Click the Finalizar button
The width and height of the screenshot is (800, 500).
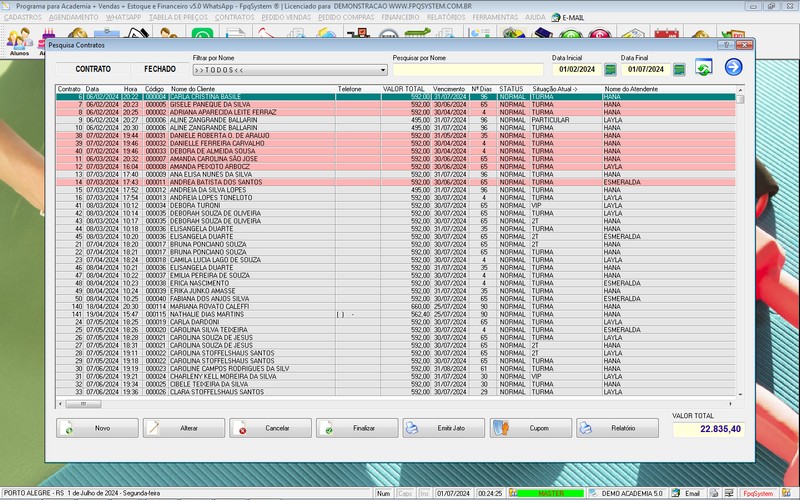tap(357, 428)
